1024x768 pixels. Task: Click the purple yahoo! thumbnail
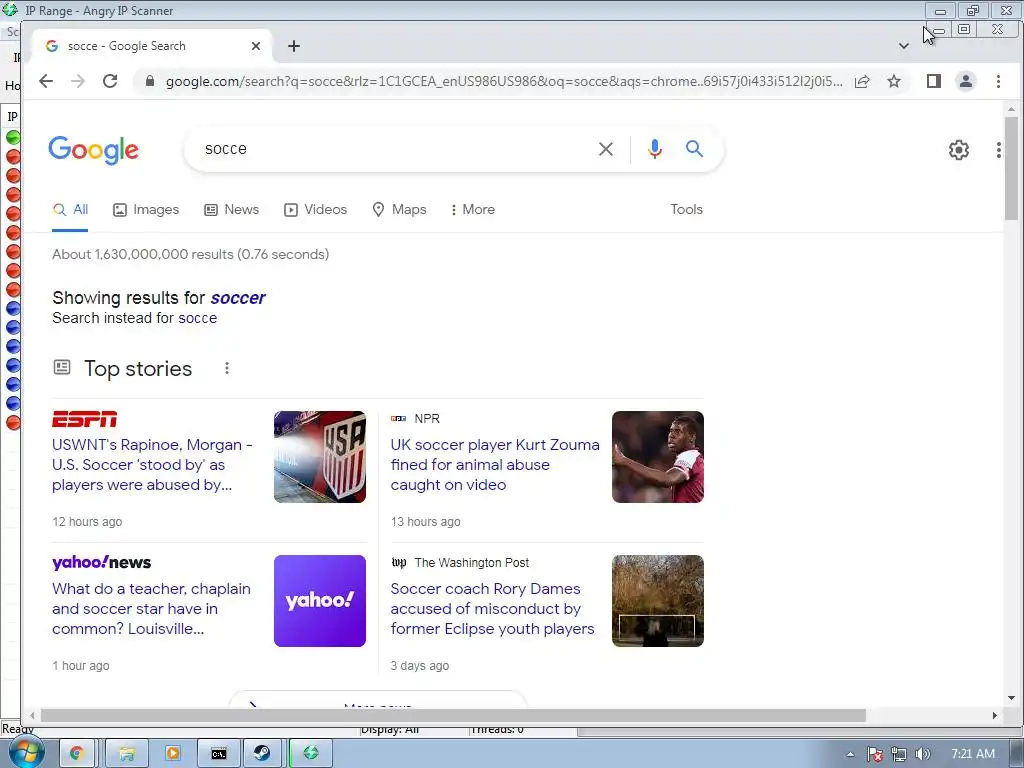pos(320,601)
